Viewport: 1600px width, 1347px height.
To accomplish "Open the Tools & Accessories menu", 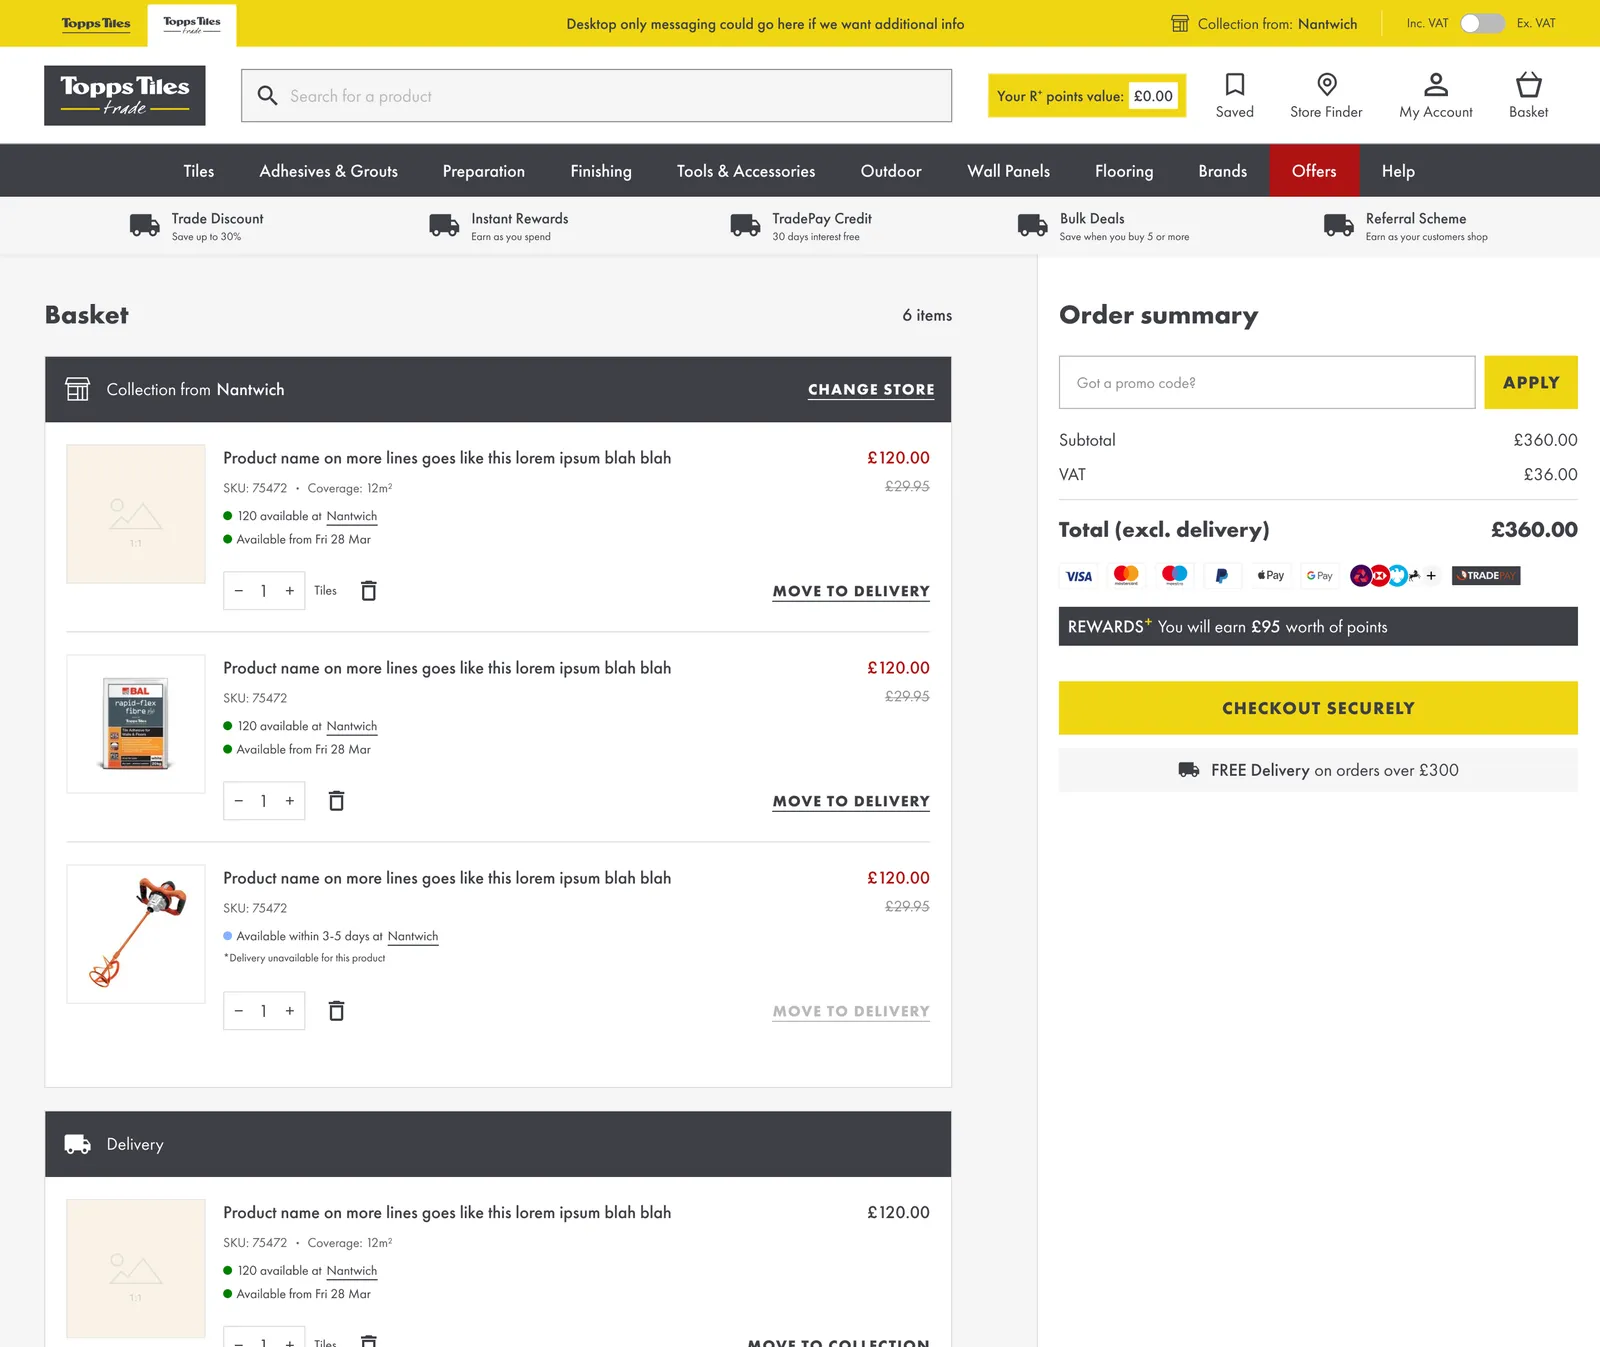I will coord(746,171).
